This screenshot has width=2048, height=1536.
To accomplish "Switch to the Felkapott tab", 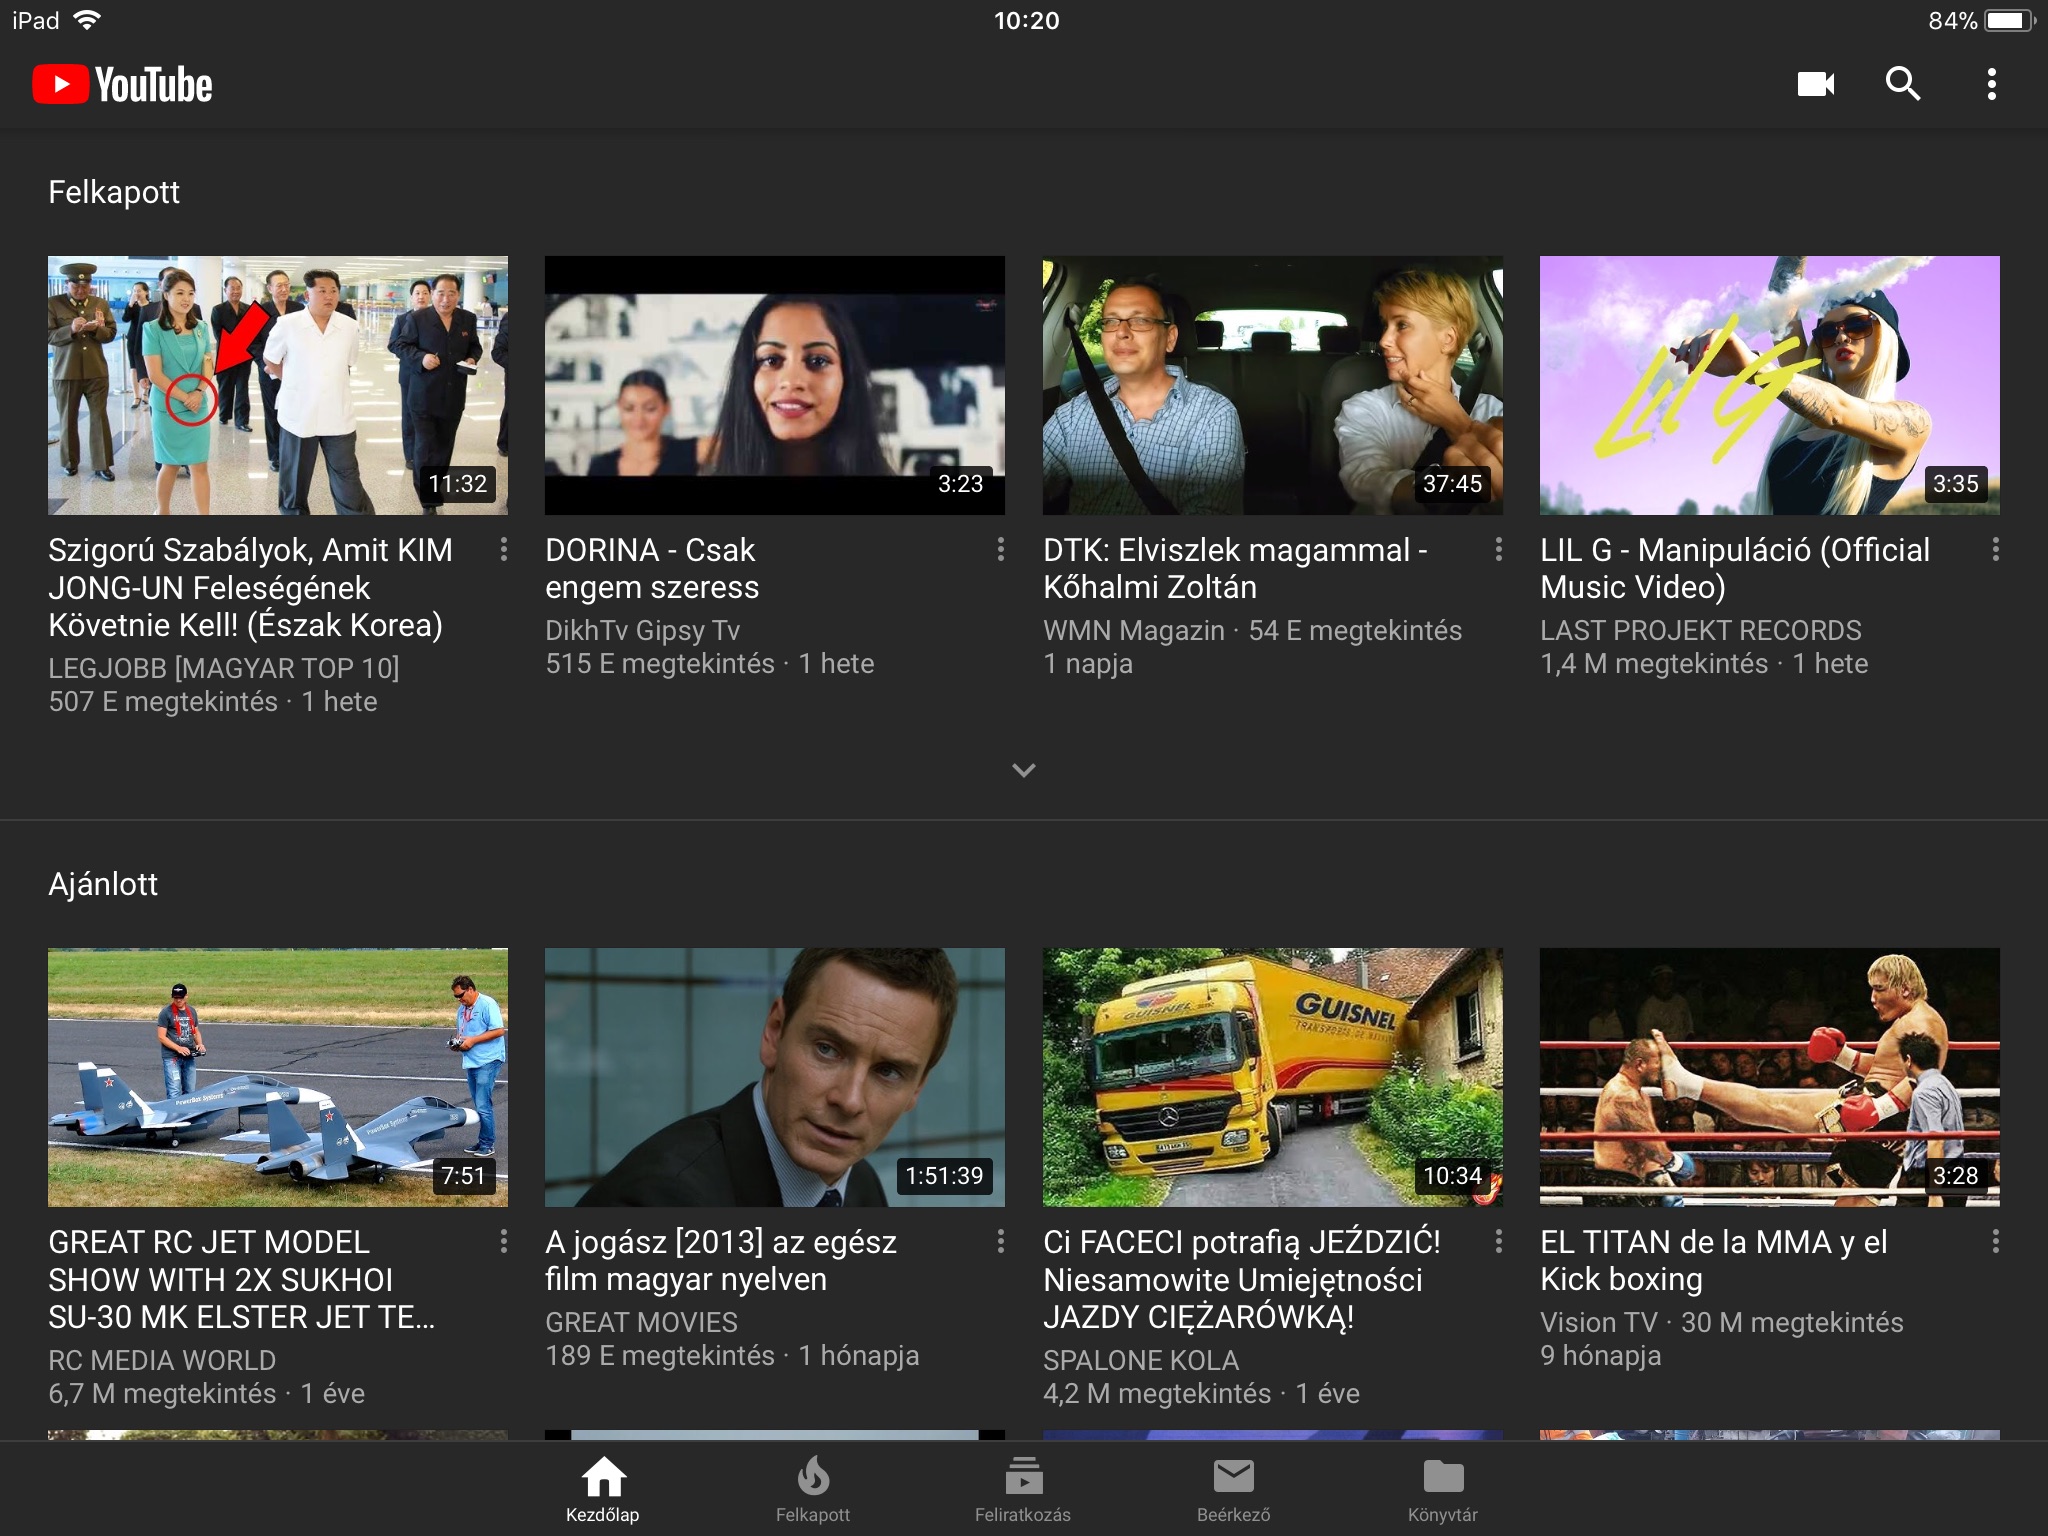I will coord(813,1489).
